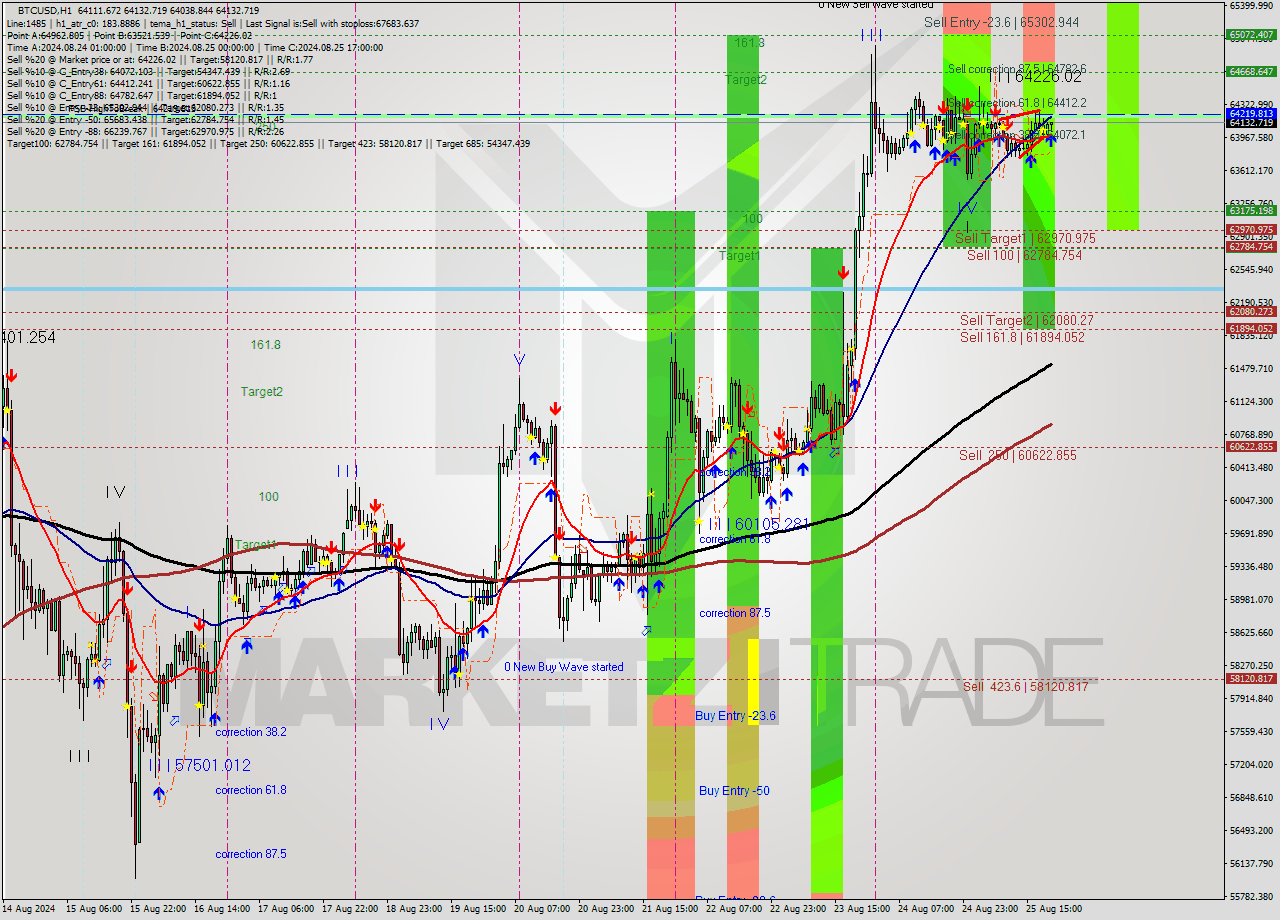Click the red 61894.052 price tag

[1250, 328]
